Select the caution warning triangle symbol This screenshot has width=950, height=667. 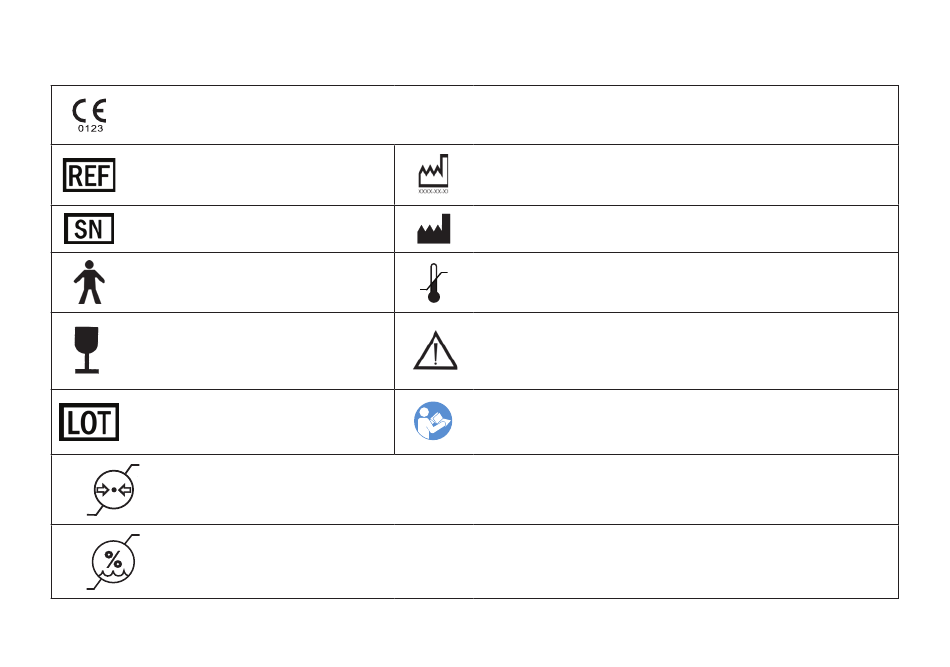435,351
